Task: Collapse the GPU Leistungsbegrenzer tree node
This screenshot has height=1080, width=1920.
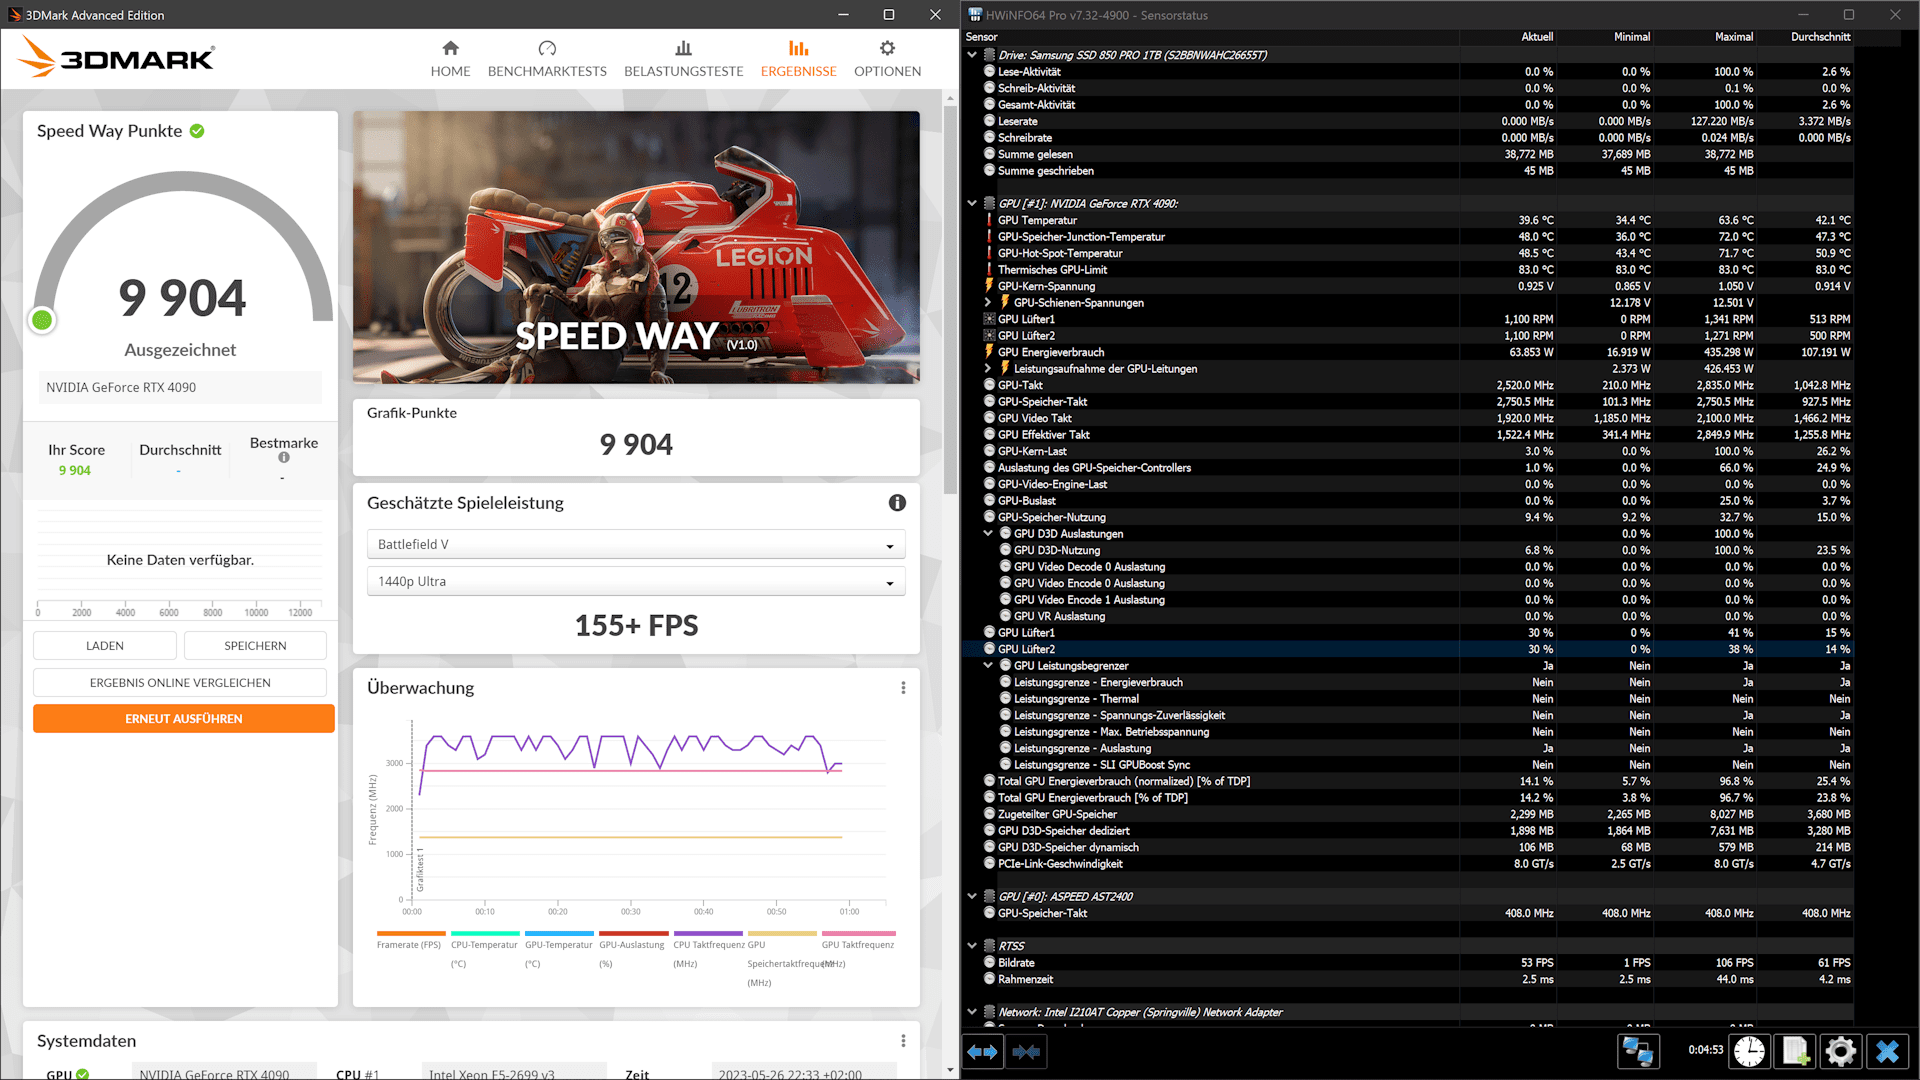Action: coord(988,666)
